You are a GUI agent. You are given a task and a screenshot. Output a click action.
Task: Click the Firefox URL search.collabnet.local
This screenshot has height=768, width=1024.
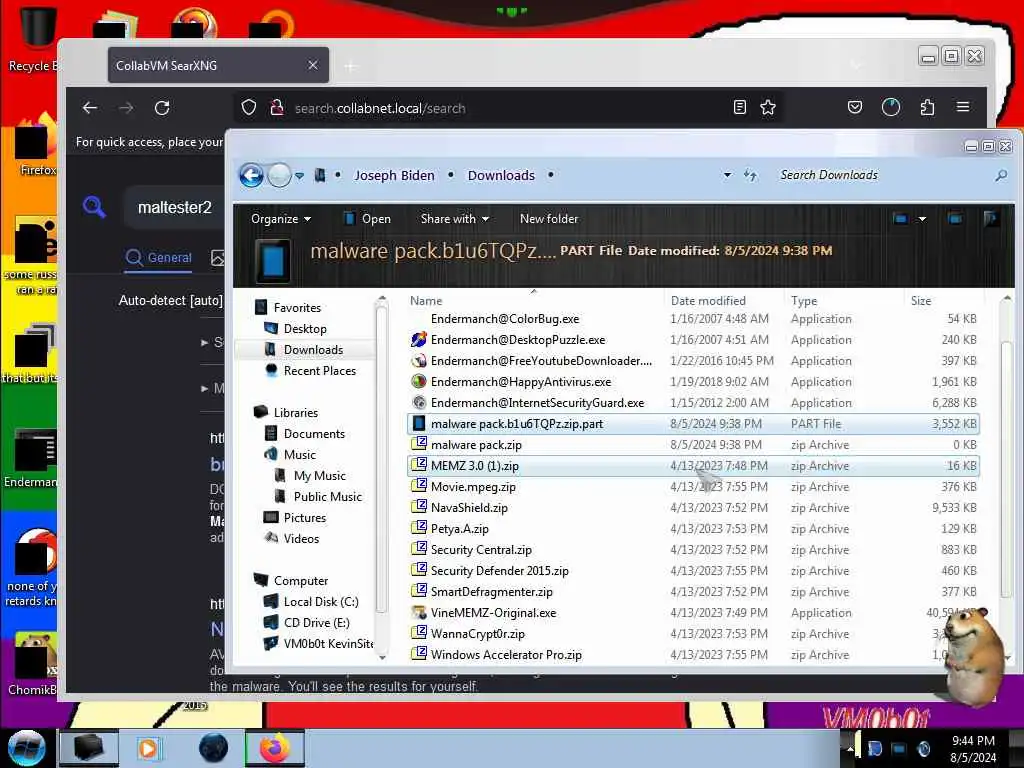(x=379, y=108)
